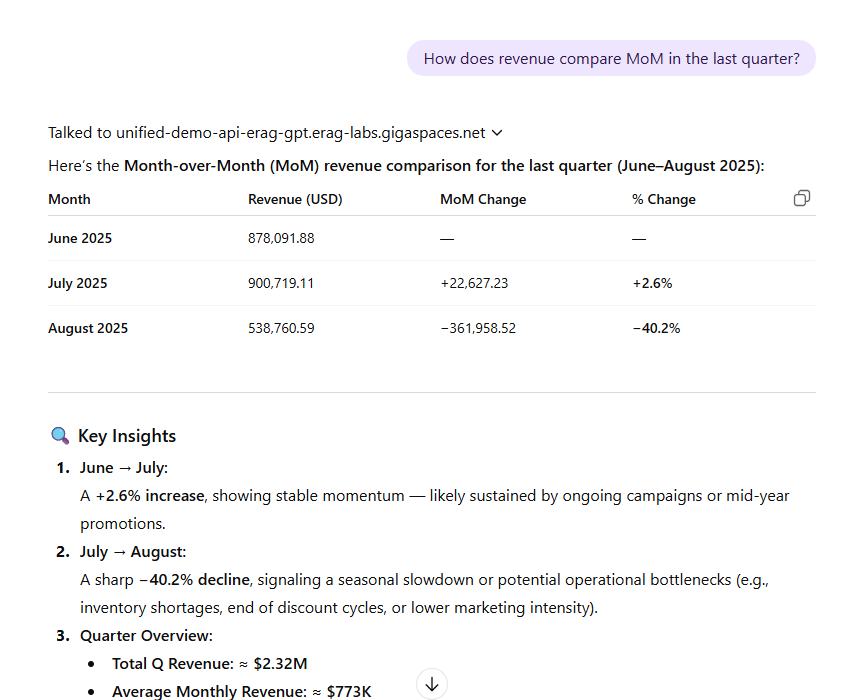Click the Month column header

69,199
